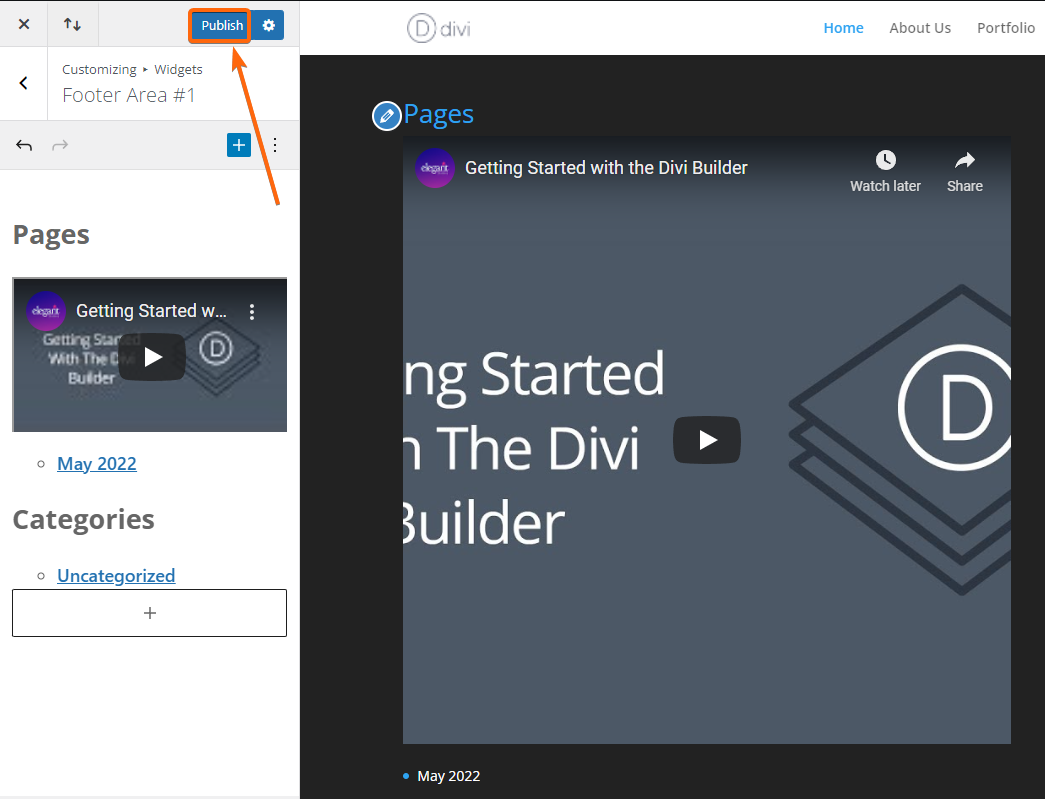Image resolution: width=1045 pixels, height=799 pixels.
Task: Open publish settings gear icon
Action: pos(269,25)
